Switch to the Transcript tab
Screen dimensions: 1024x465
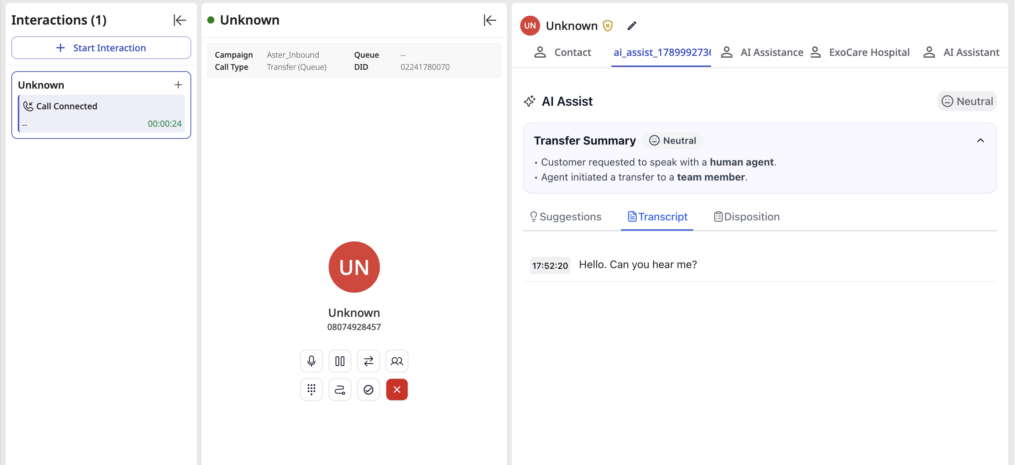tap(657, 217)
